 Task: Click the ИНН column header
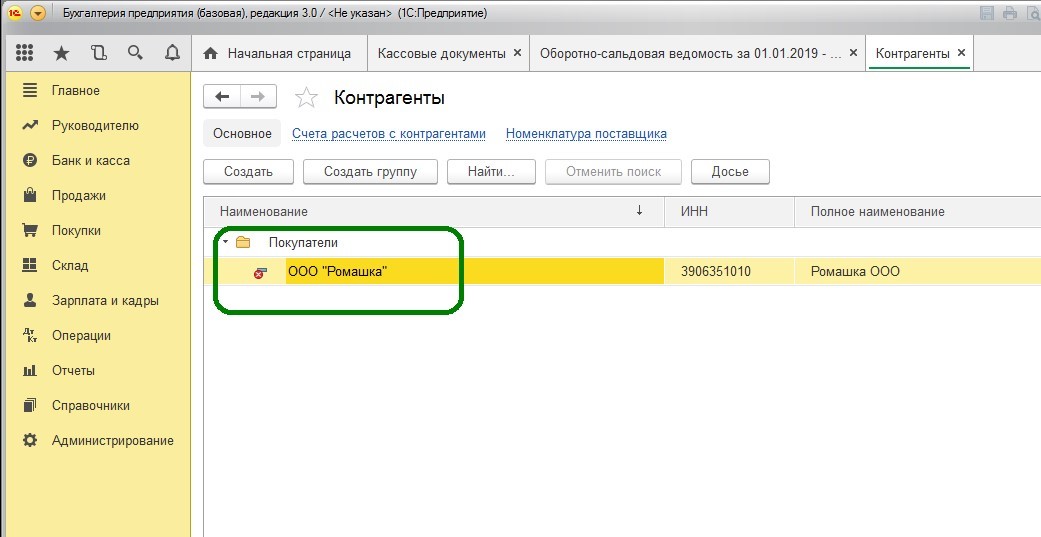point(729,212)
